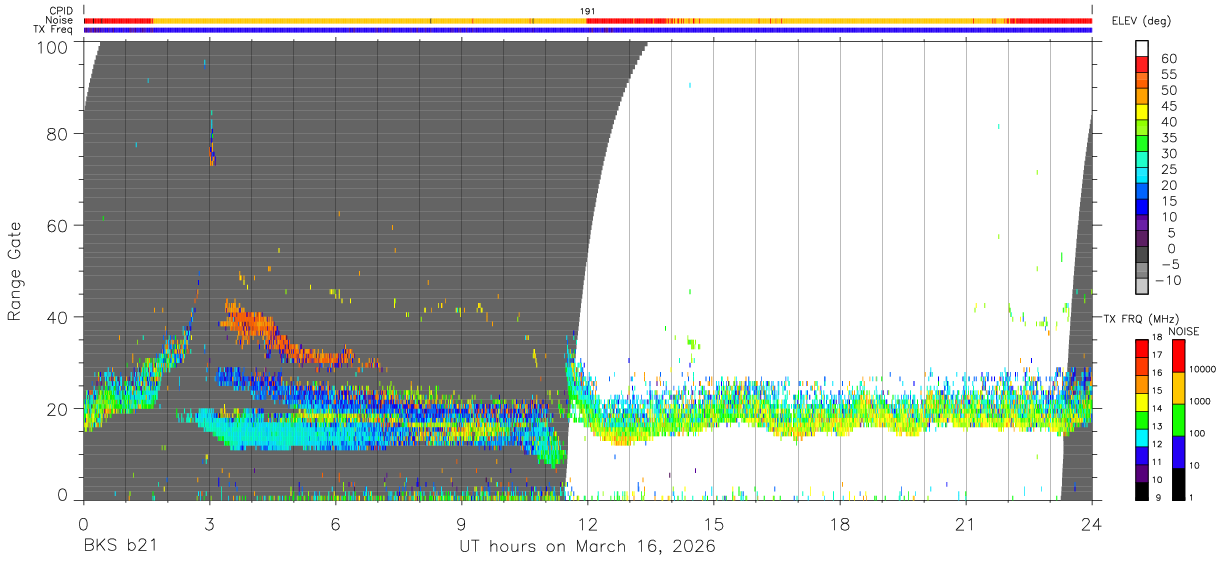Click the CPID value 191 above the plot
The width and height of the screenshot is (1228, 567).
click(x=588, y=11)
